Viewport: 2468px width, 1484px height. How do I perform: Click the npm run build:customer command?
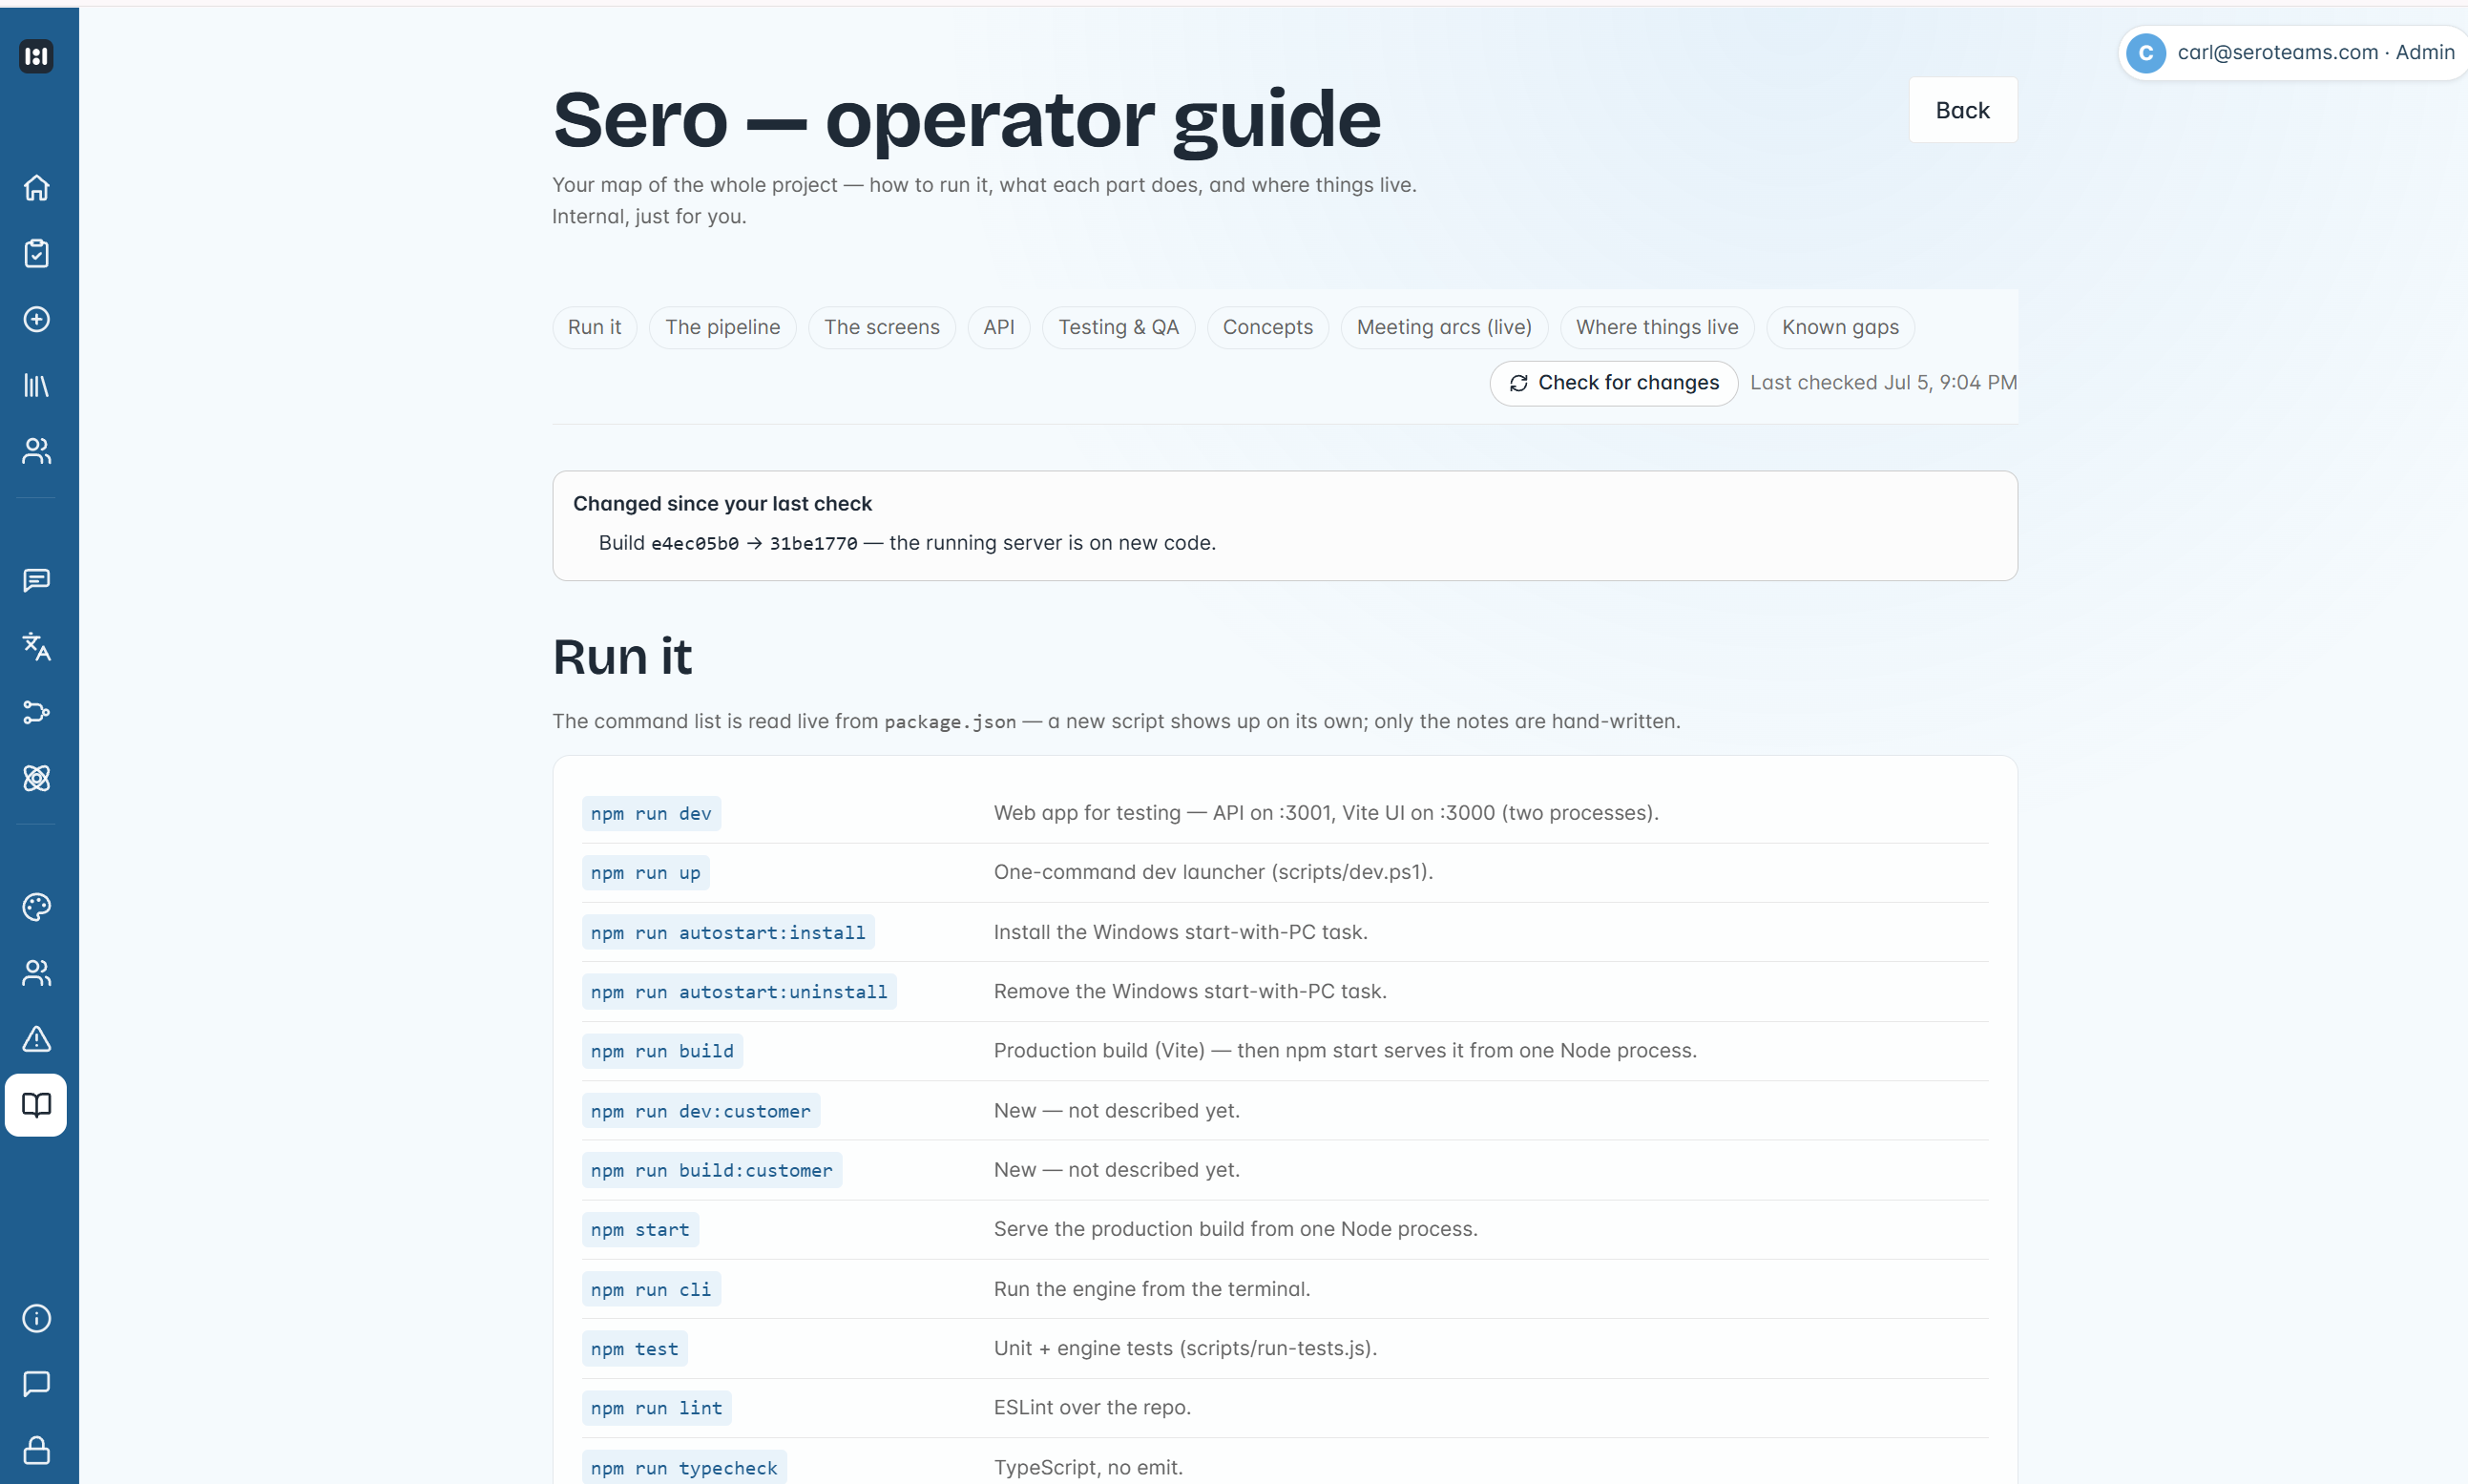711,1170
